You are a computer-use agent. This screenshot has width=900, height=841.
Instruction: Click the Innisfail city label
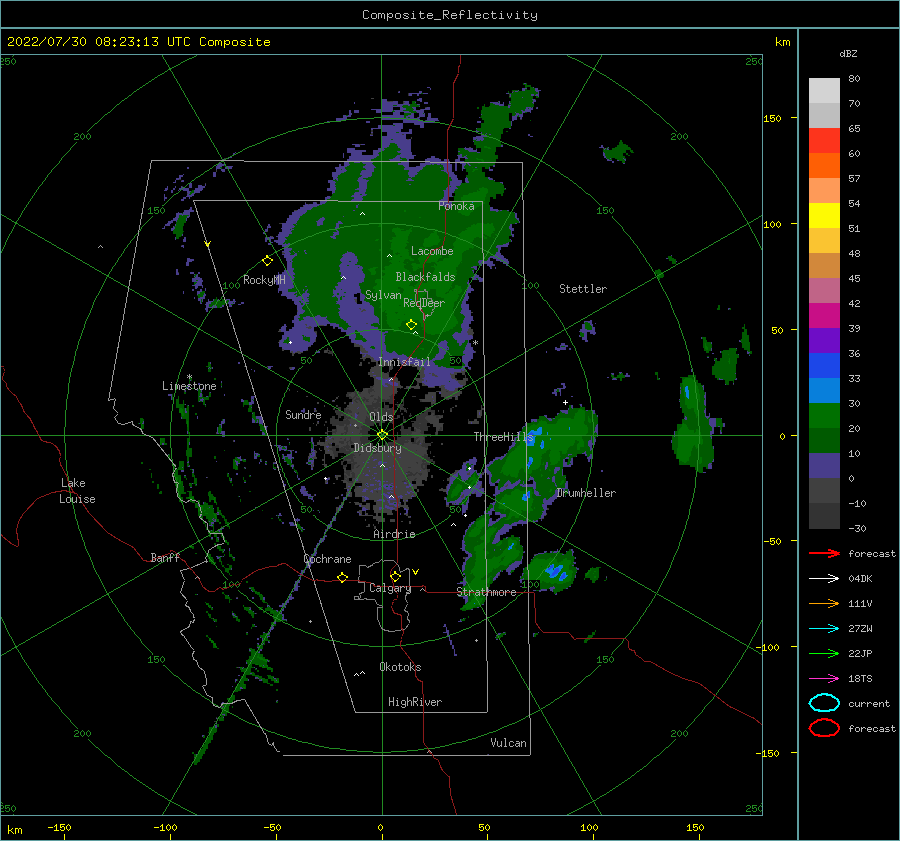[404, 362]
